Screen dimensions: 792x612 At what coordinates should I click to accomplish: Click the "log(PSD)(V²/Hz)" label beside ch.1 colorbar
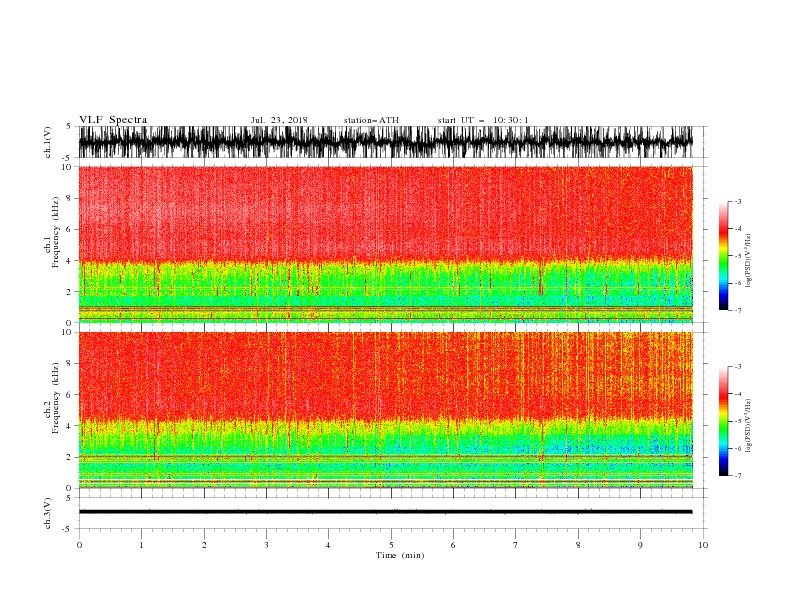coord(749,261)
